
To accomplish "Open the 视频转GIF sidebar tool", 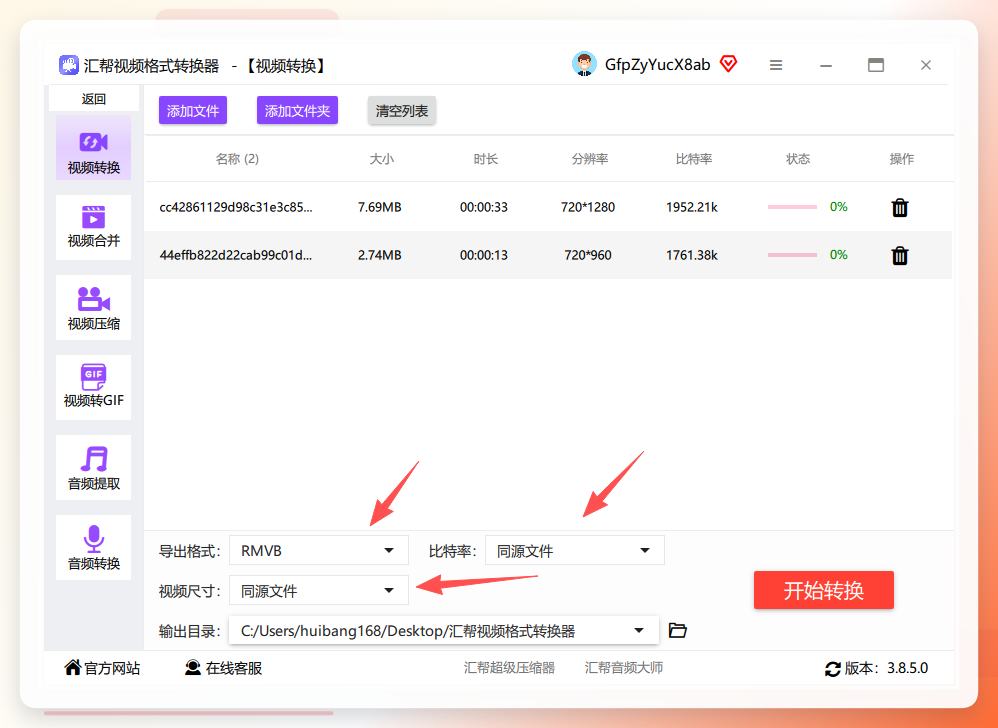I will pos(94,387).
